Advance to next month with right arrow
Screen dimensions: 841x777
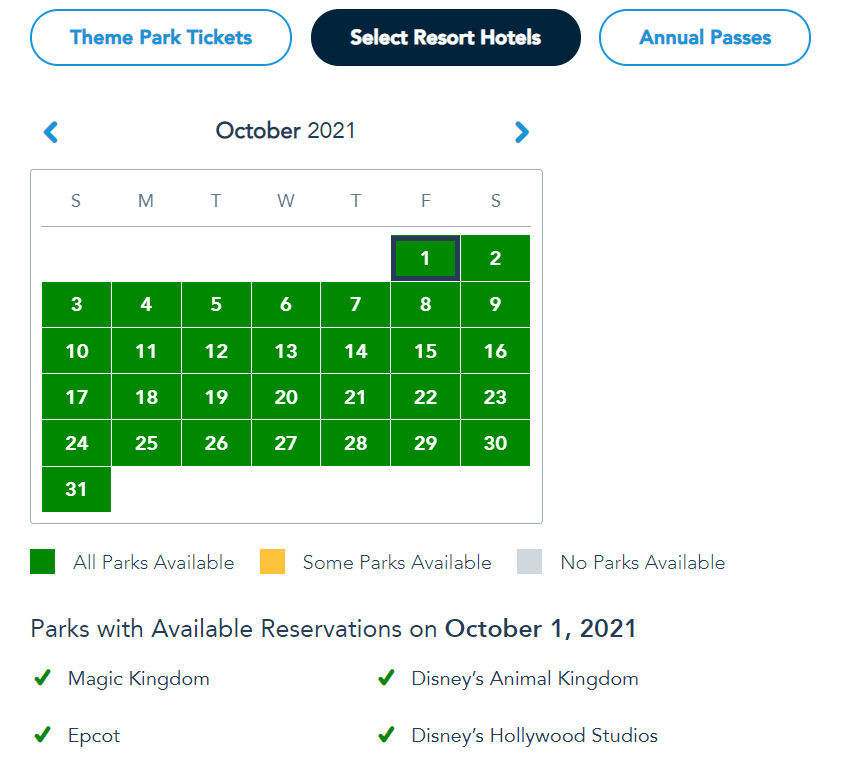pos(521,132)
